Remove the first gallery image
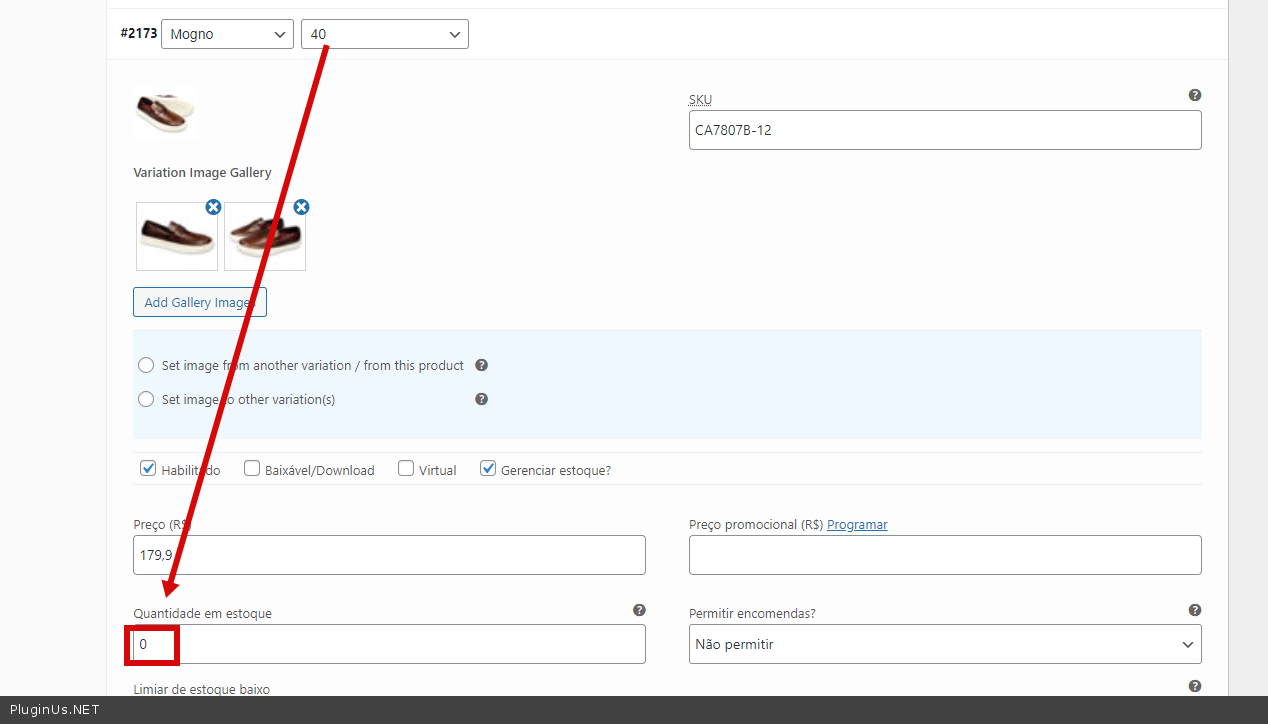This screenshot has height=724, width=1268. [x=213, y=207]
